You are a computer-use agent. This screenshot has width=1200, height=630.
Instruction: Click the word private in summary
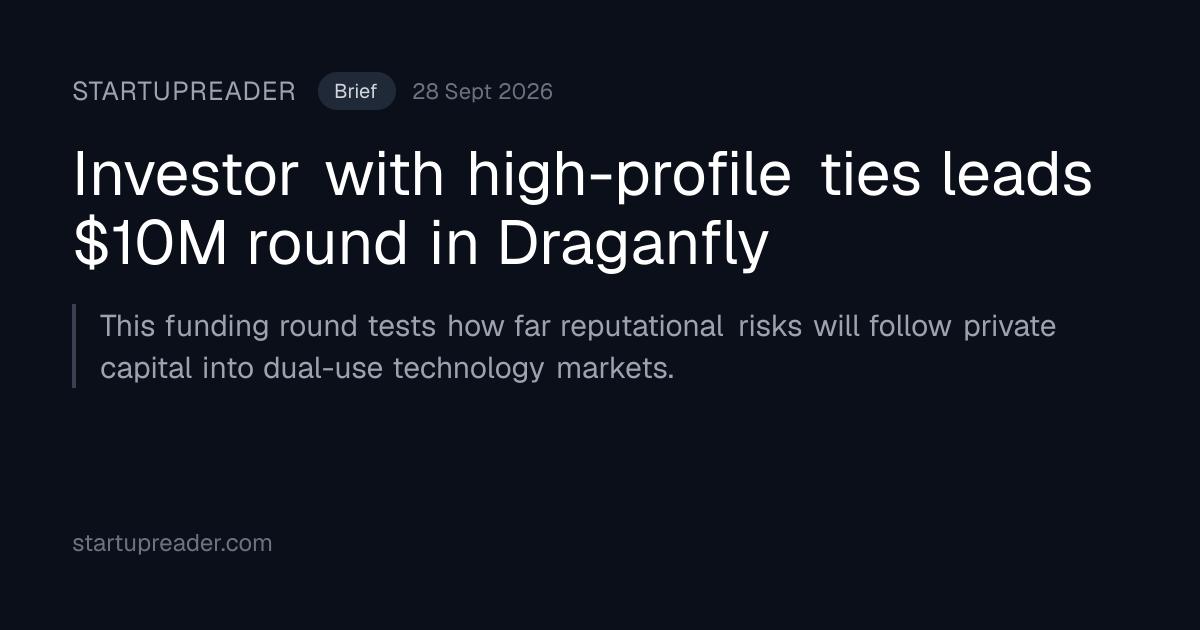click(x=1010, y=327)
